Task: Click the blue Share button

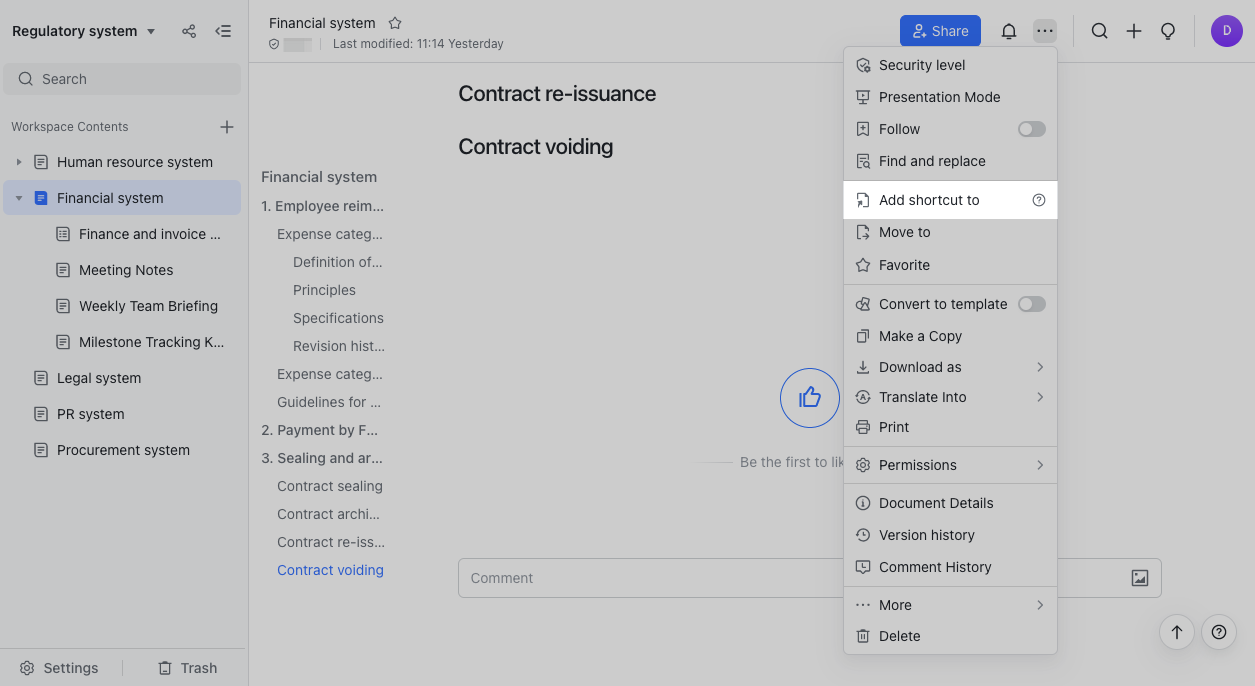Action: [x=939, y=31]
